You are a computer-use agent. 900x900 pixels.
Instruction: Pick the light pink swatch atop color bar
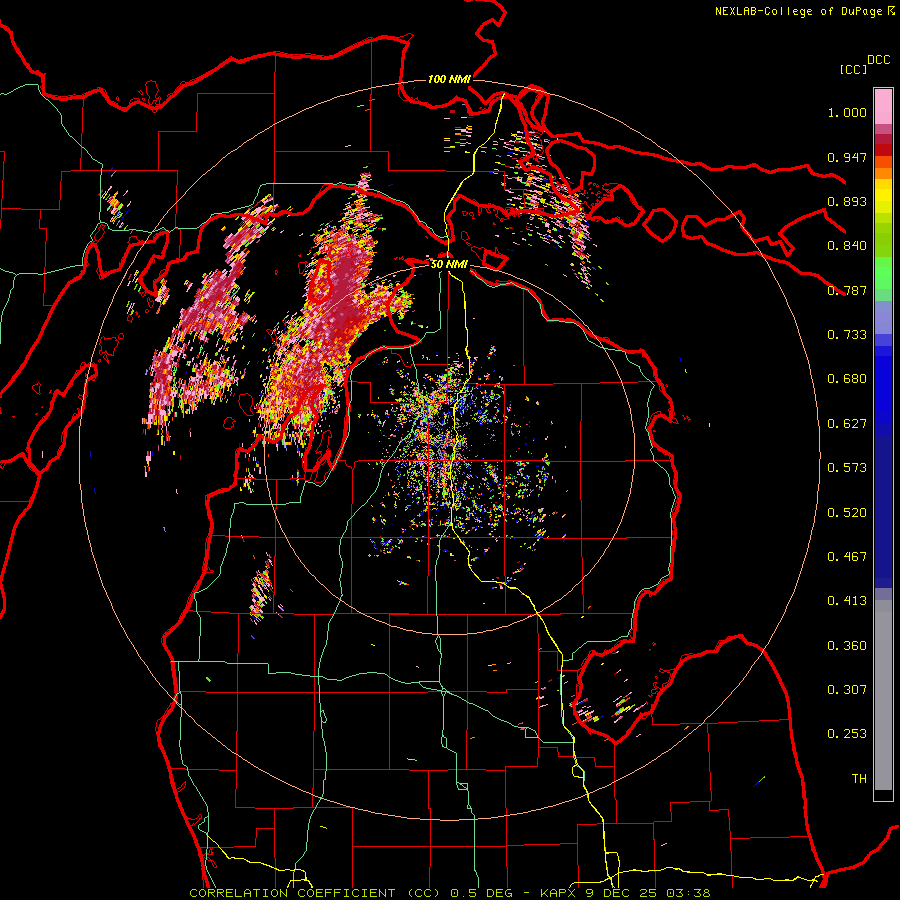coord(883,106)
